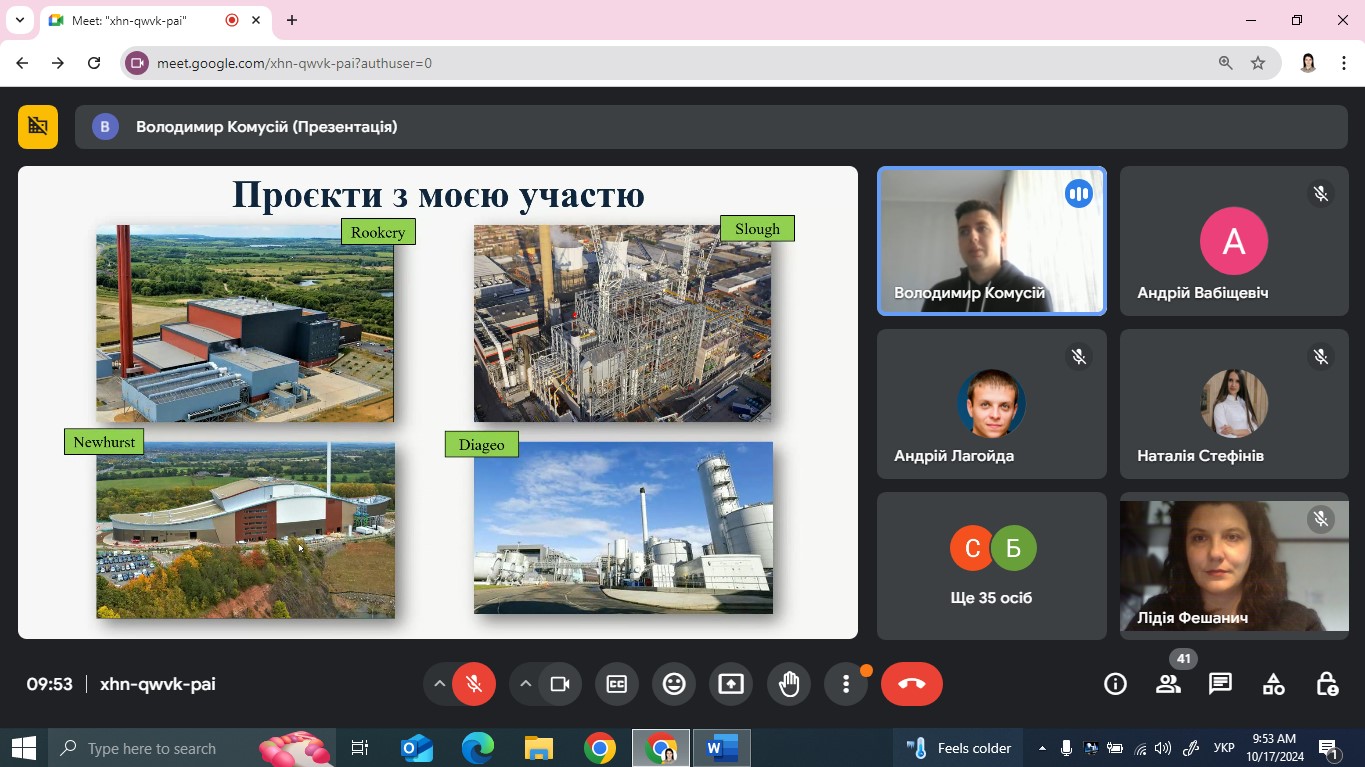View site info camera icon in address bar
1365x767 pixels.
pos(138,63)
